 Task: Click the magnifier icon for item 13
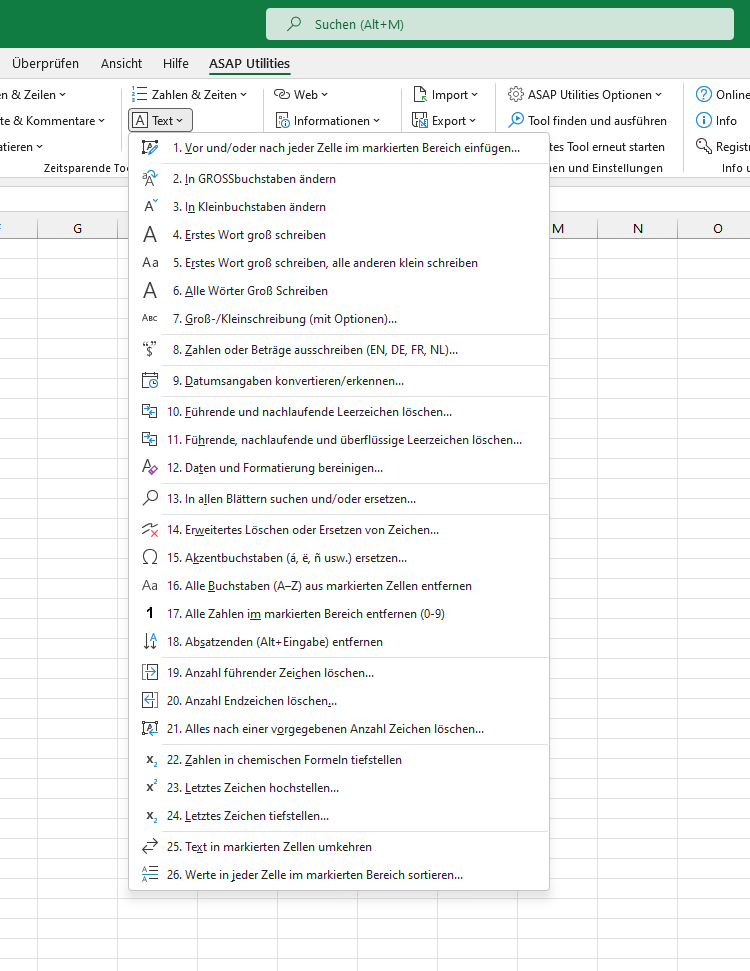pos(150,499)
